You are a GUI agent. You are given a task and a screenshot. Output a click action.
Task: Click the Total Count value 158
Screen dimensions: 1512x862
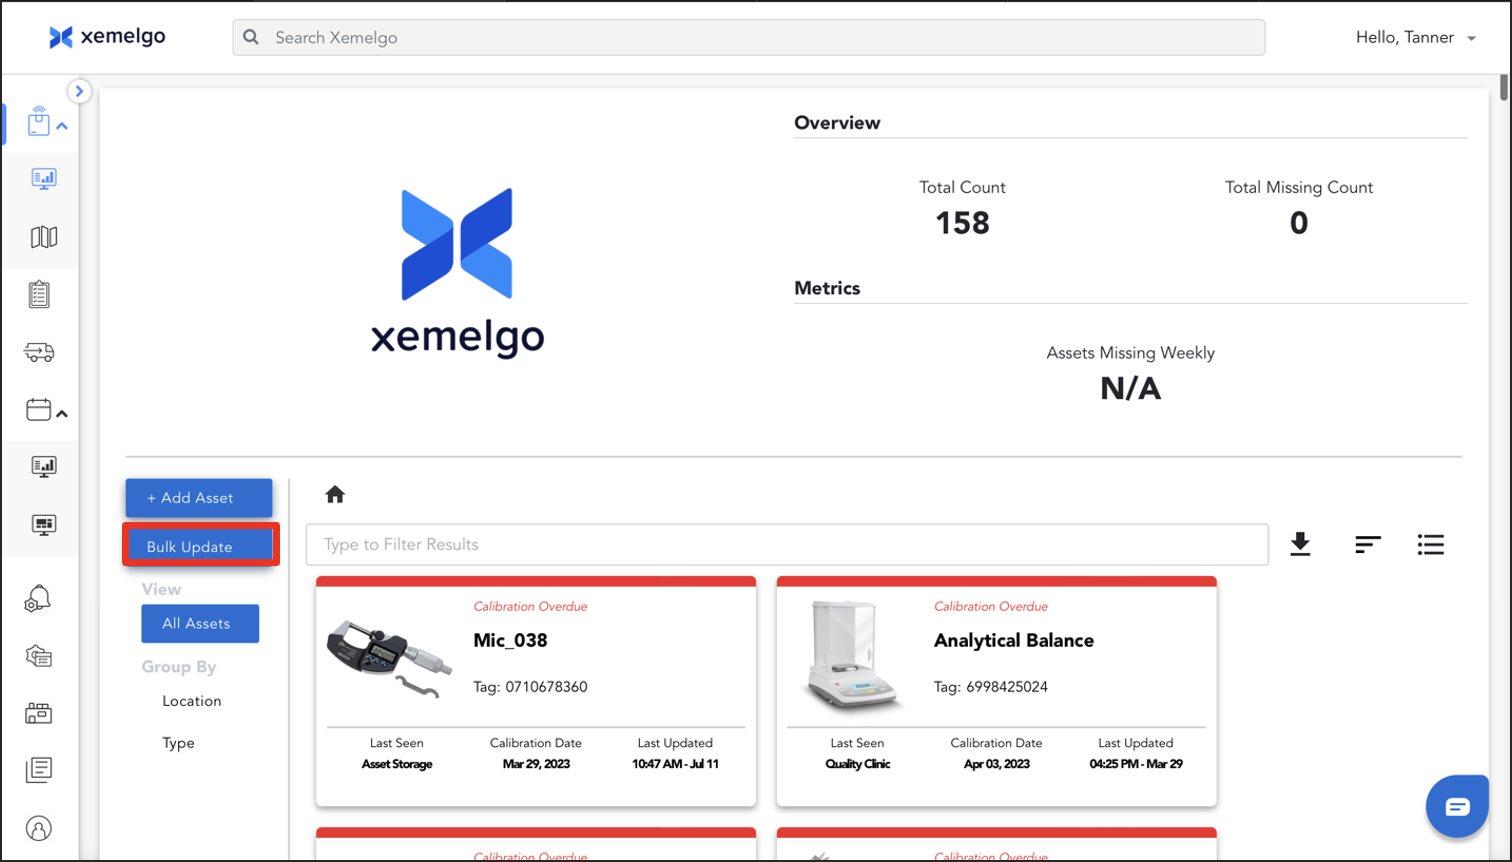[x=962, y=223]
